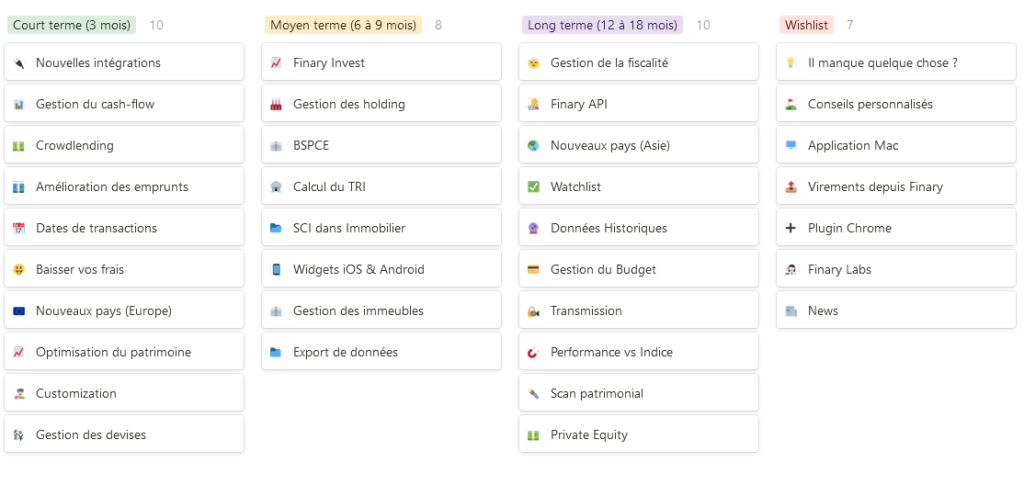This screenshot has width=1024, height=485.
Task: Click the plus icon next to Plugin Chrome
Action: [790, 228]
